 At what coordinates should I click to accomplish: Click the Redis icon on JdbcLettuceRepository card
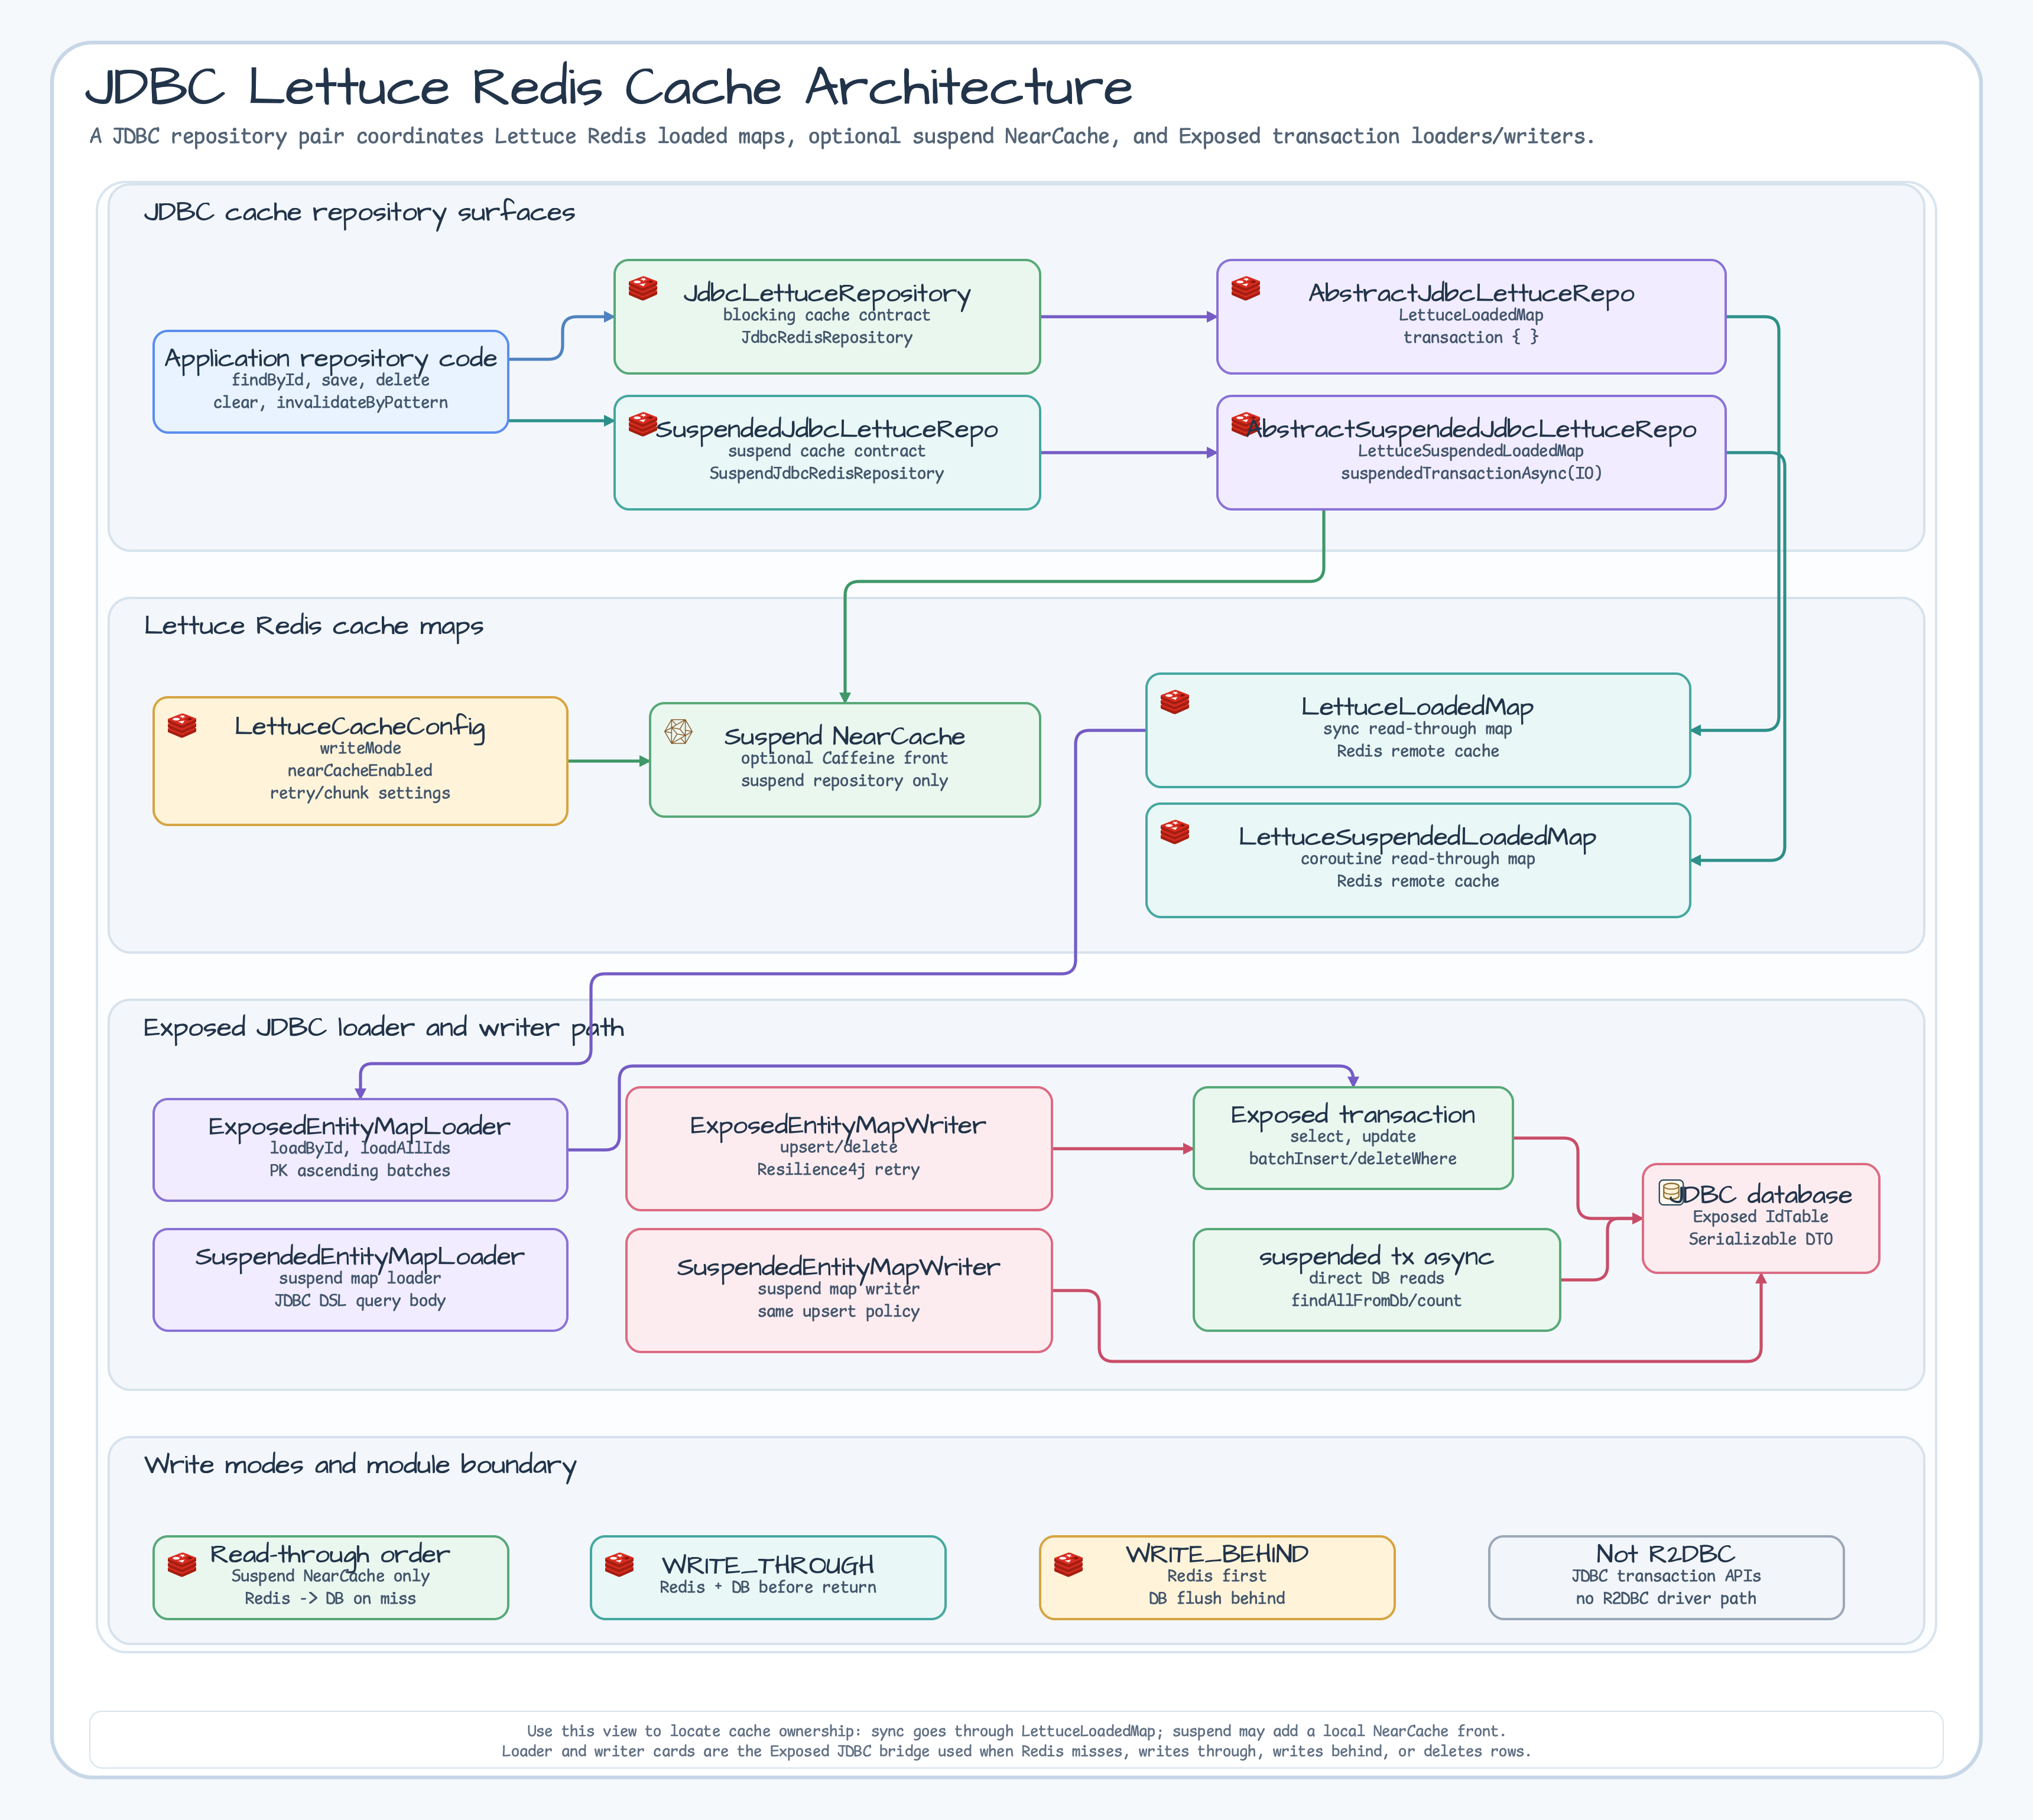[643, 288]
